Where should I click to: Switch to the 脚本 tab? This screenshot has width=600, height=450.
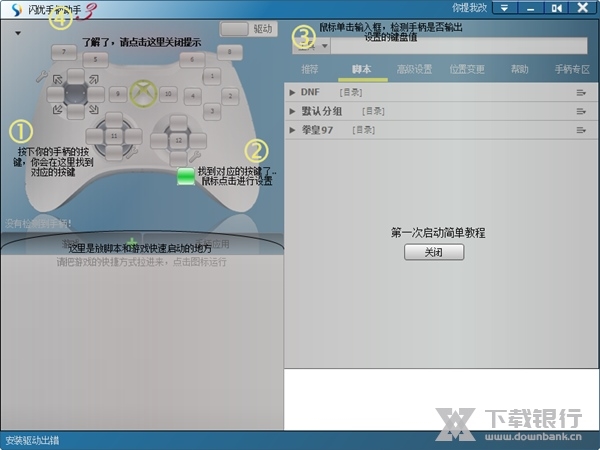tap(362, 69)
